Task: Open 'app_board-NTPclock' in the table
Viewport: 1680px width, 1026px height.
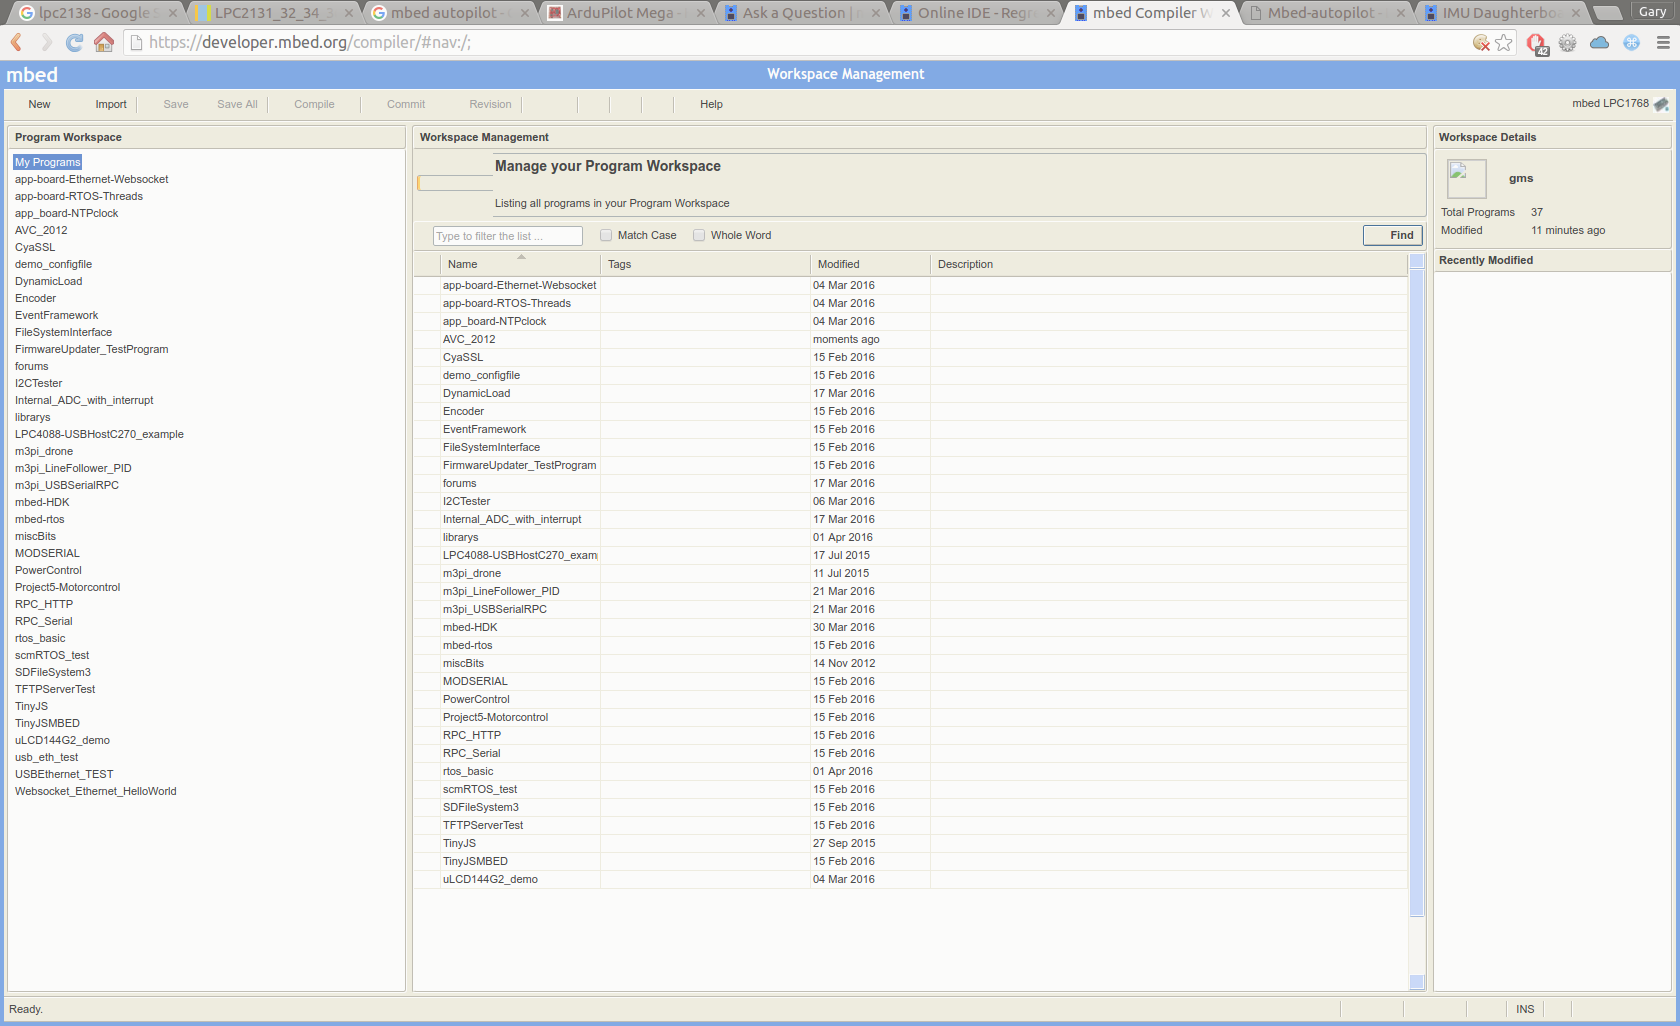Action: (x=494, y=321)
